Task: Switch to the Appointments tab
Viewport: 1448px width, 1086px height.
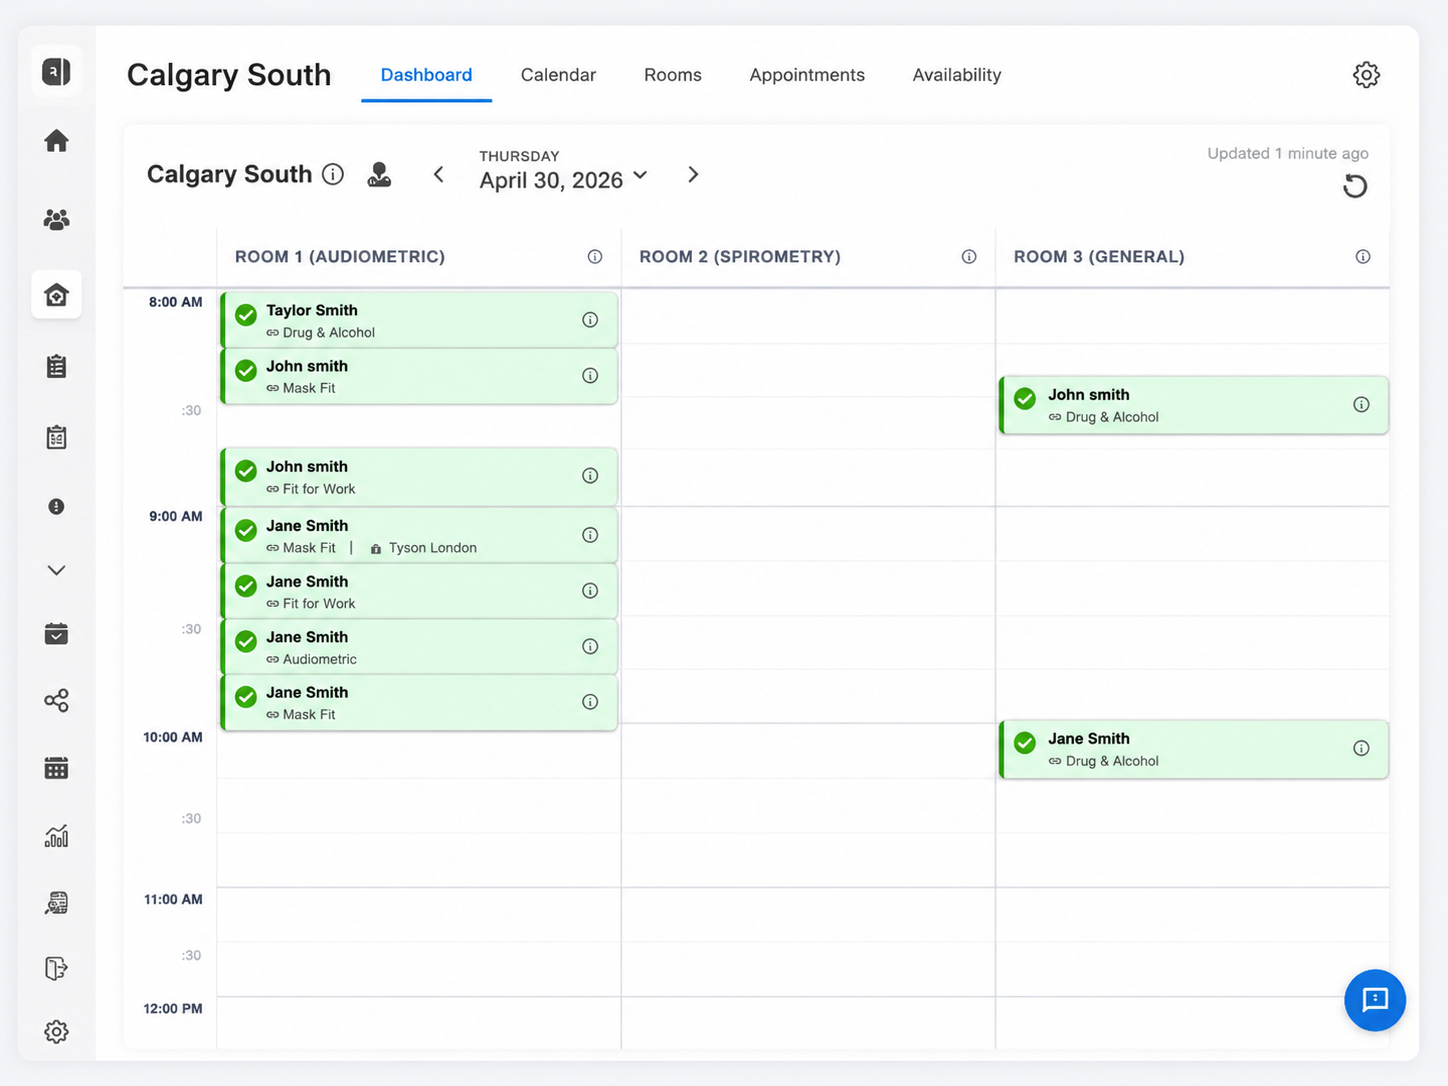Action: [807, 75]
